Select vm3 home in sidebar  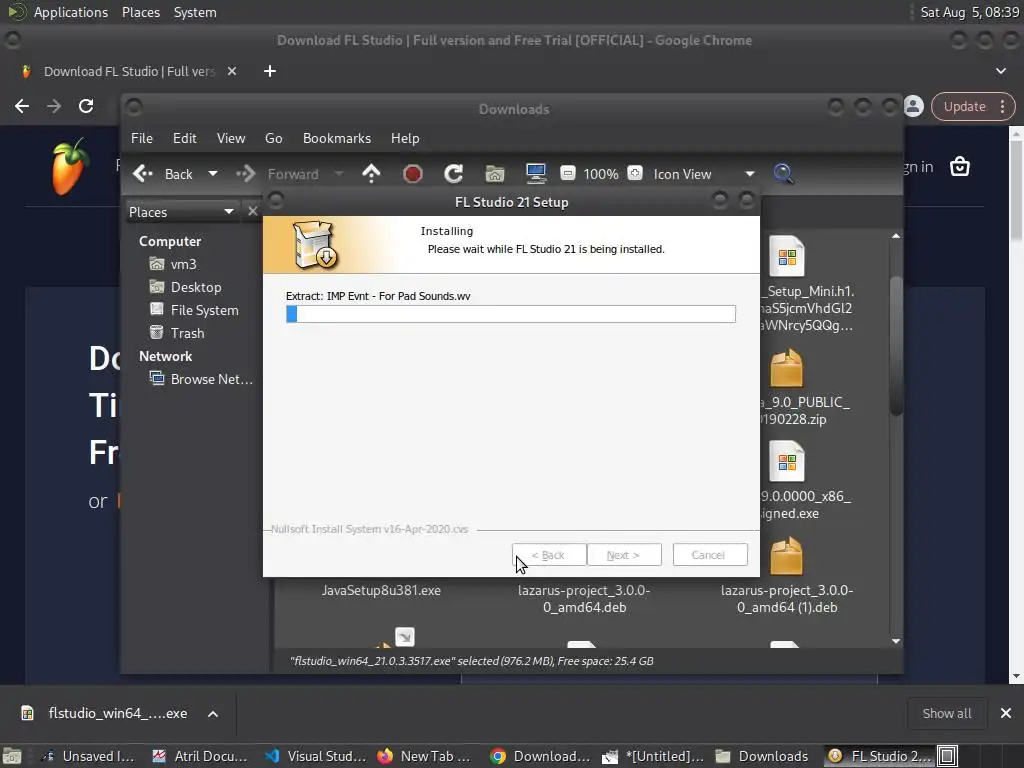173,264
